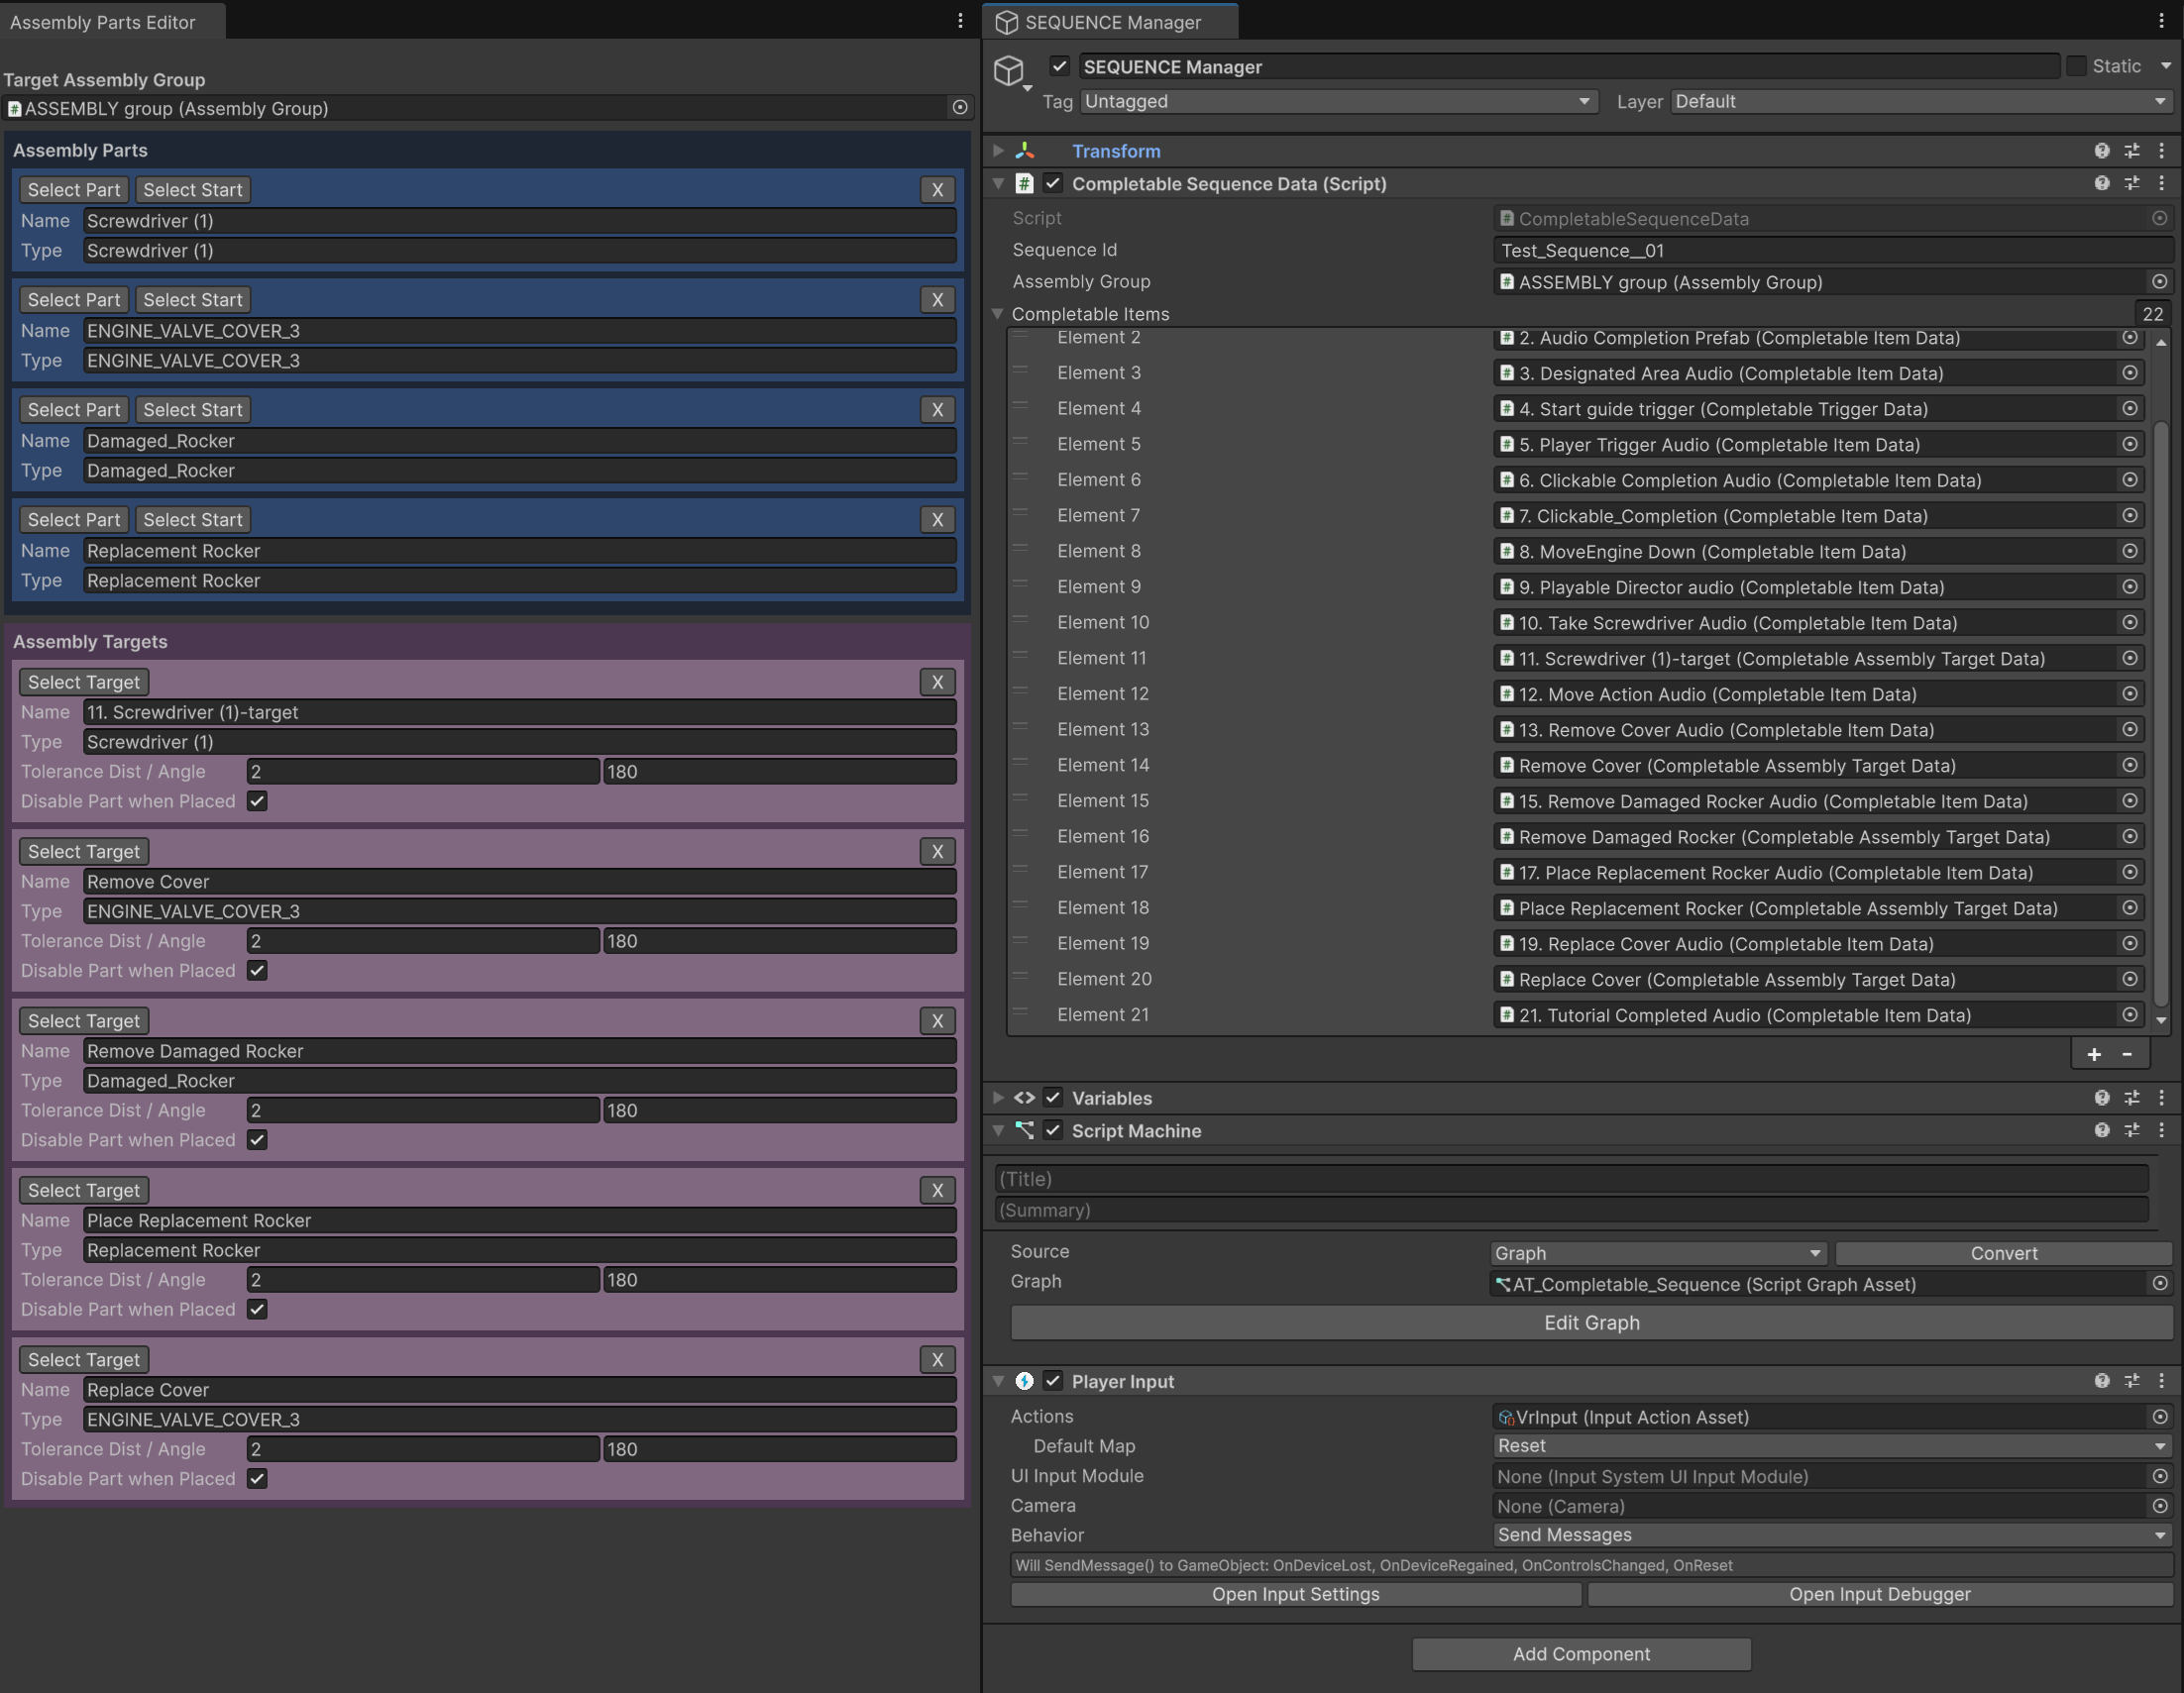This screenshot has height=1693, width=2184.
Task: Open help for Completable Sequence Data component
Action: click(2101, 183)
